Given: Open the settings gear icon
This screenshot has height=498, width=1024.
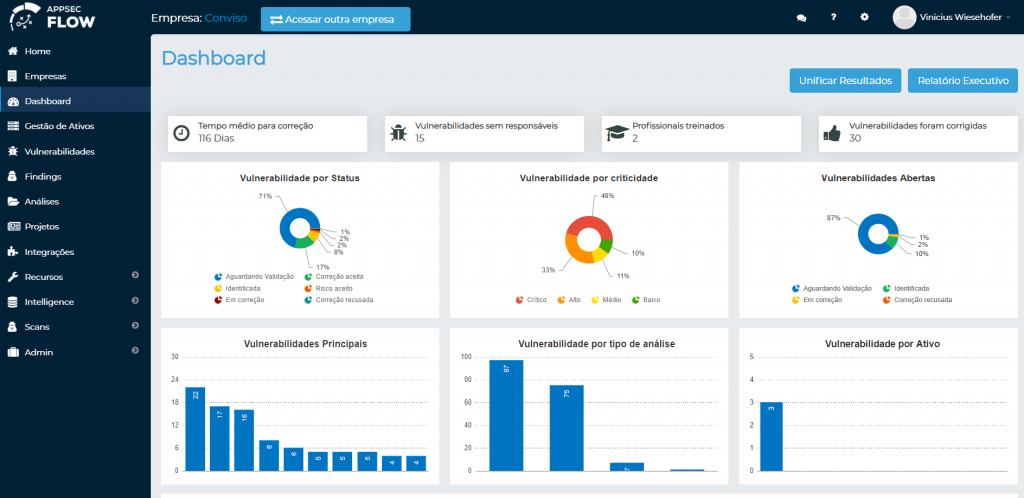Looking at the screenshot, I should (x=865, y=18).
